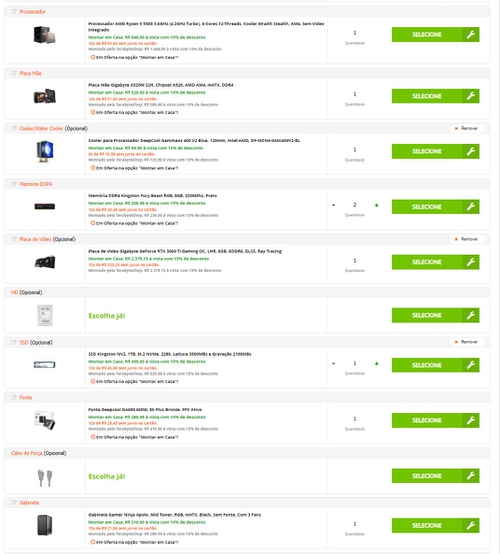Click wrench icon in Cabo de Força row
The height and width of the screenshot is (554, 500).
471,476
